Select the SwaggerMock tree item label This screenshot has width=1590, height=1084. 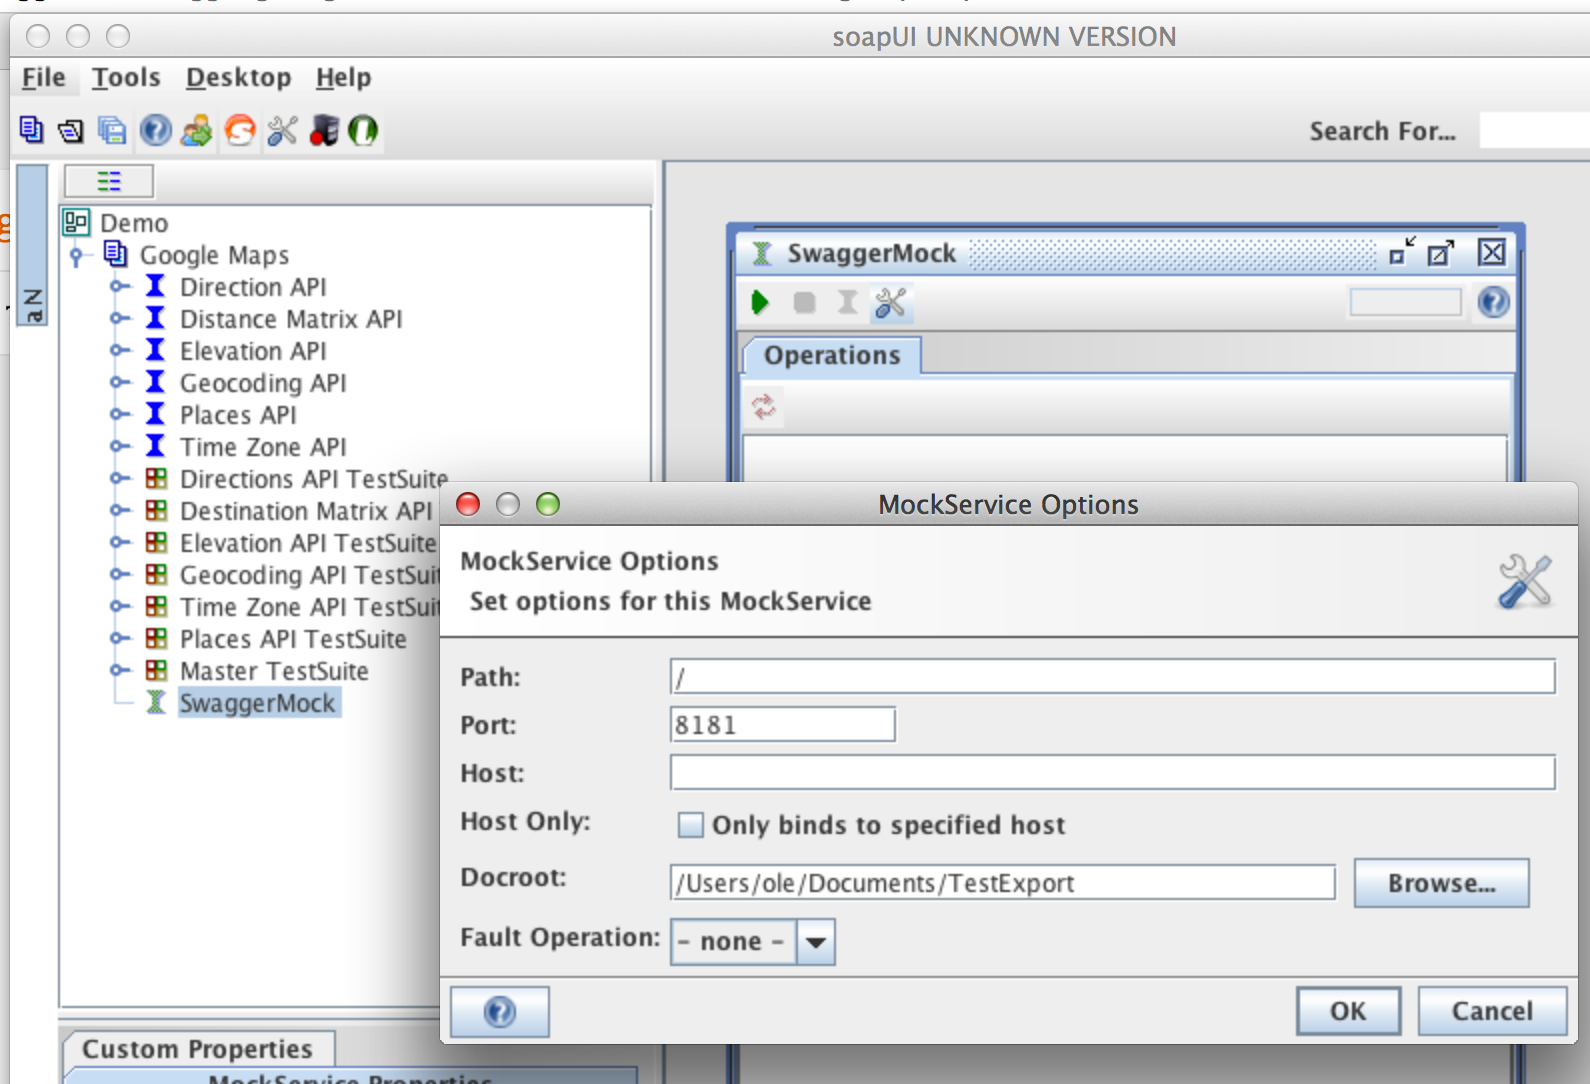pyautogui.click(x=258, y=703)
